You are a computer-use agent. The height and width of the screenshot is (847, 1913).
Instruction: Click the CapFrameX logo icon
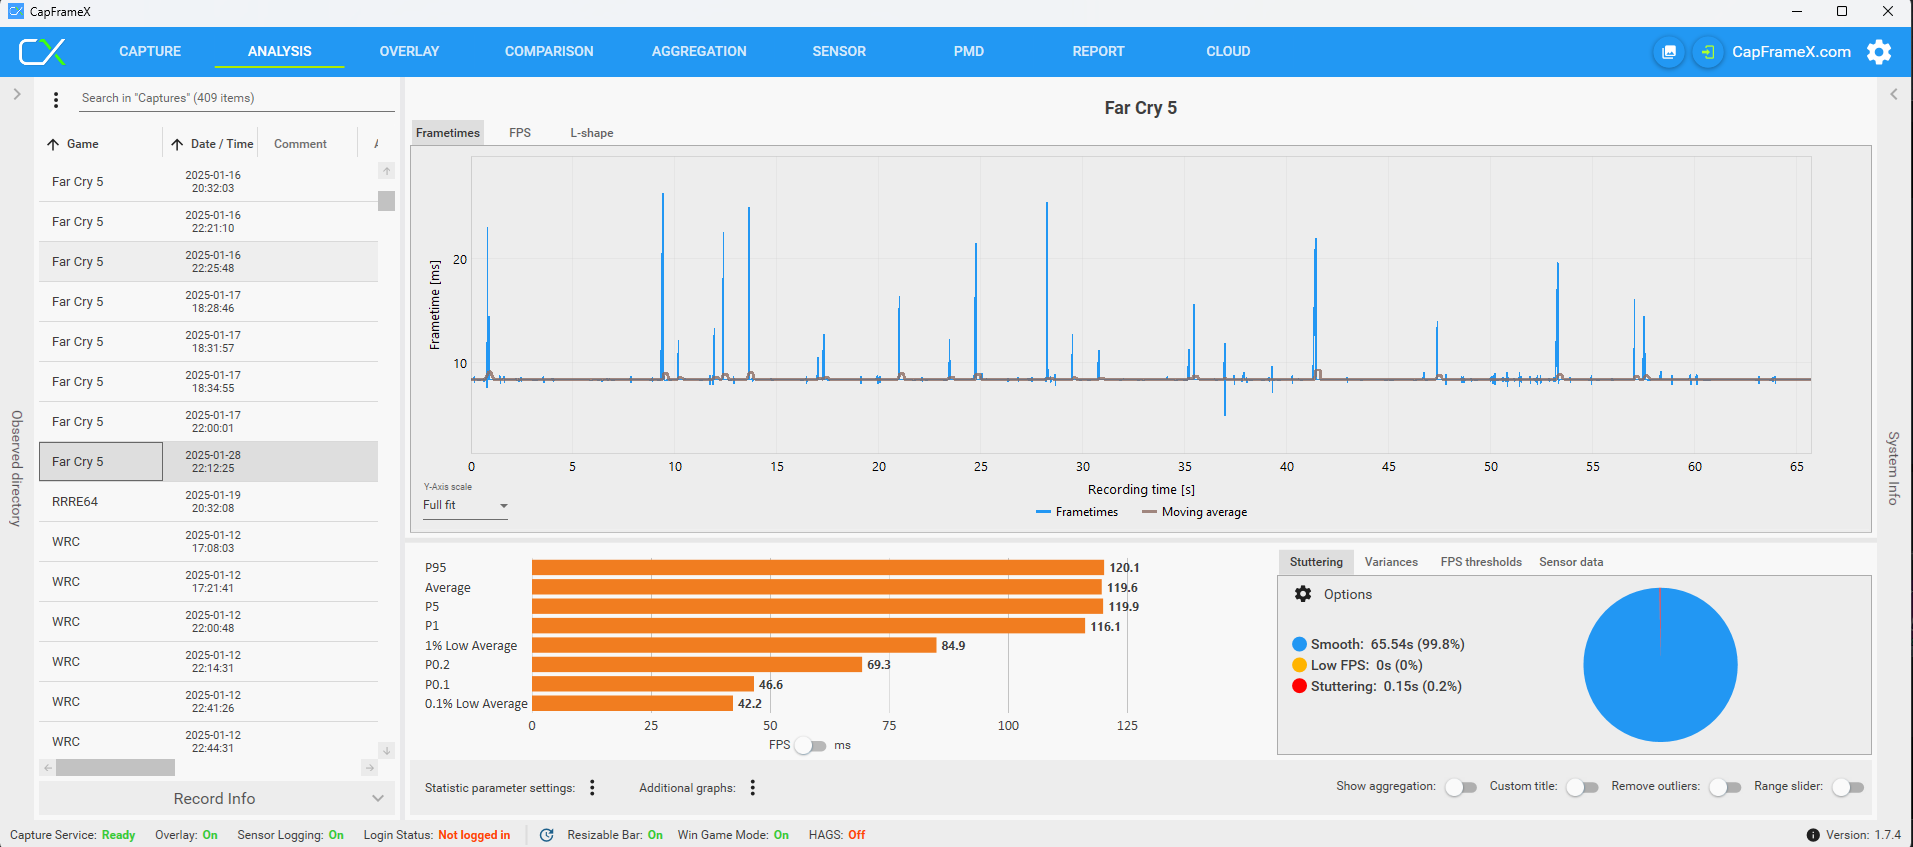click(x=43, y=51)
